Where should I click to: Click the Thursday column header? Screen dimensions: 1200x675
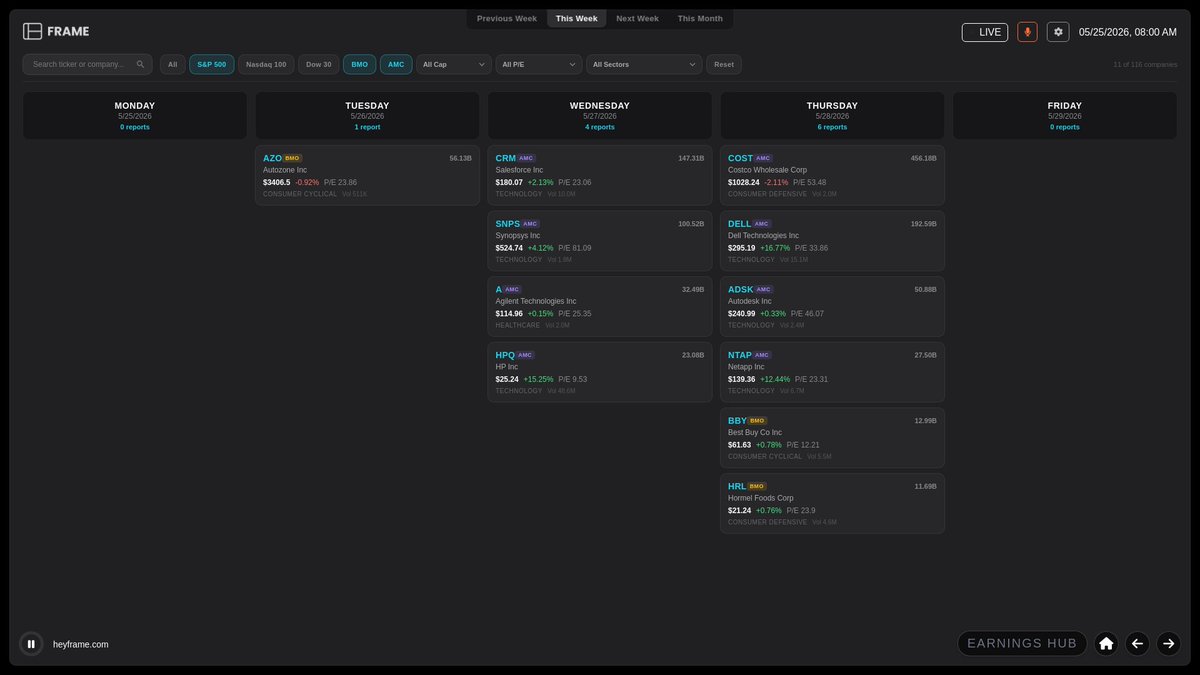(832, 116)
